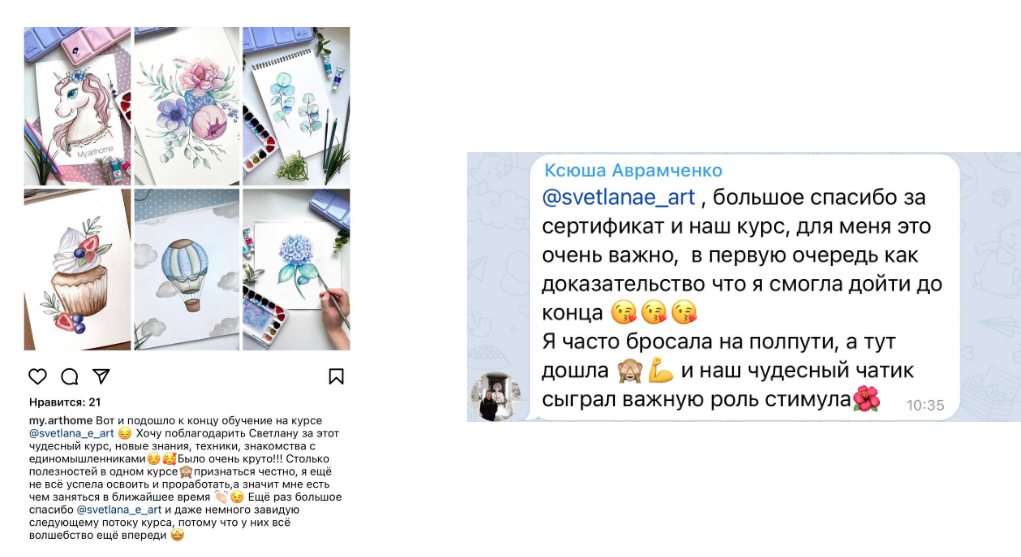The height and width of the screenshot is (557, 1021).
Task: Open the cupcake with berries painting
Action: tap(77, 270)
